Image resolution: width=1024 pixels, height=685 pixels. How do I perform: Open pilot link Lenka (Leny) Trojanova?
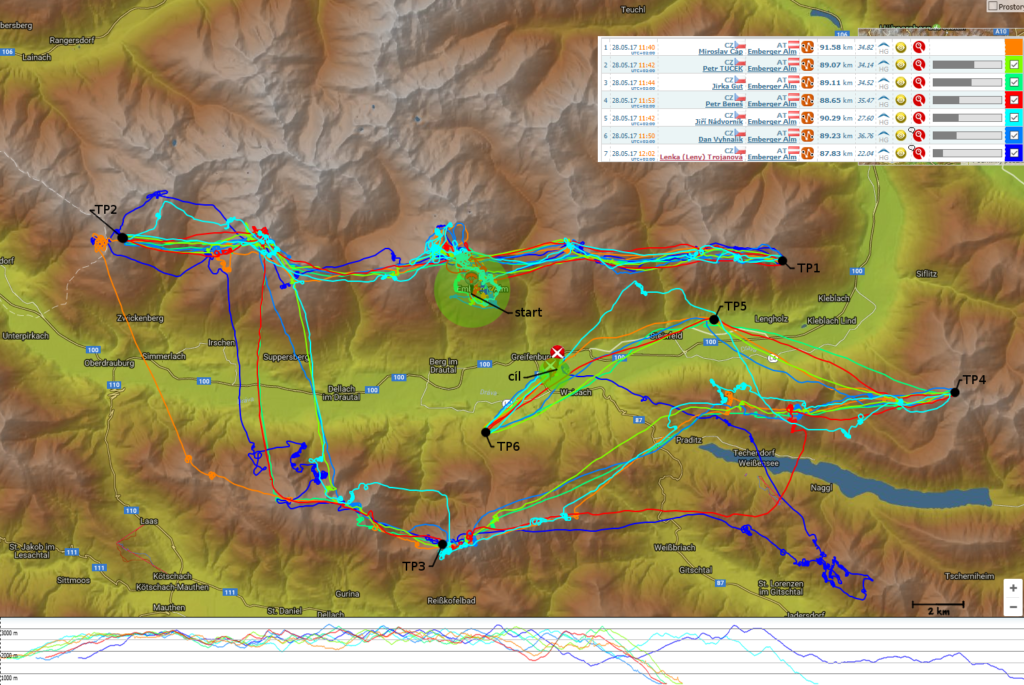coord(700,156)
